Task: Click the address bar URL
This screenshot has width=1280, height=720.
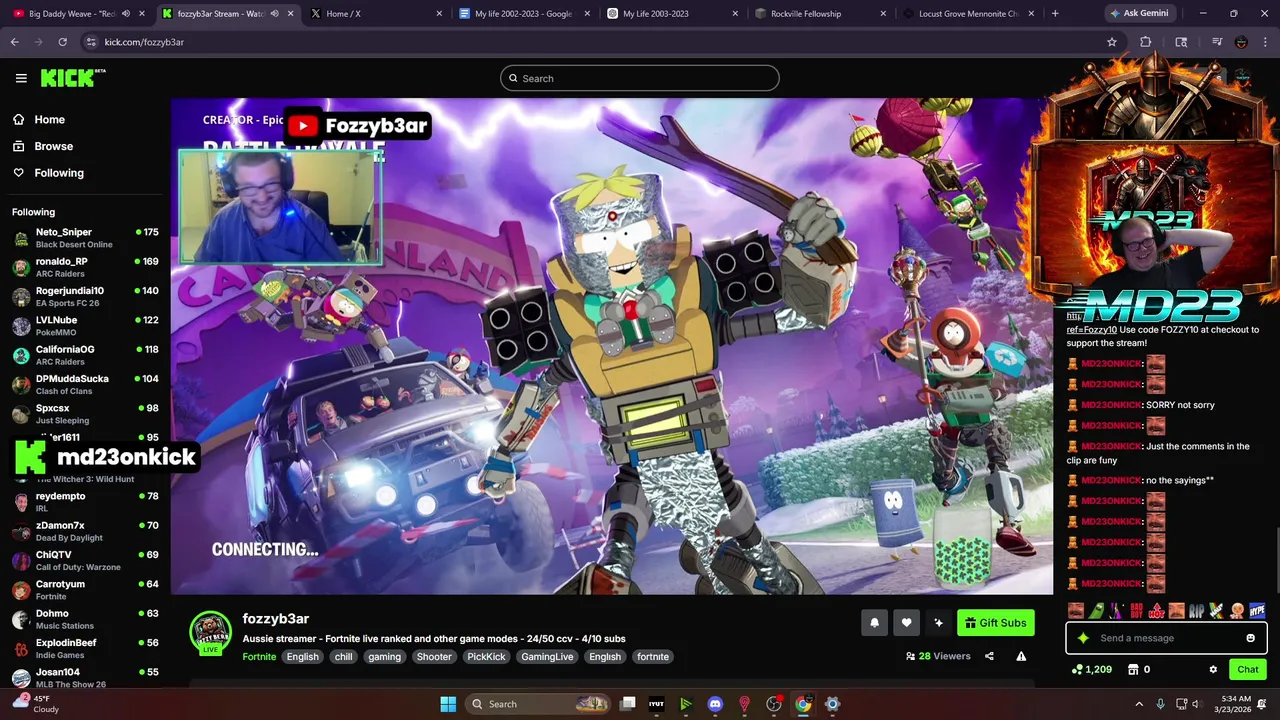Action: tap(144, 42)
